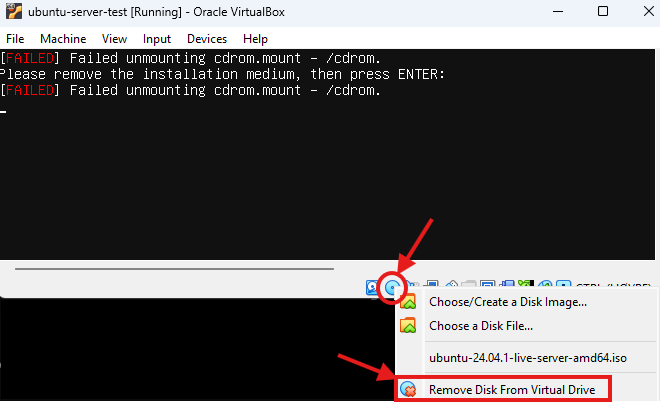Click the Choose/Create Disk Image folder icon
The image size is (660, 403).
(x=408, y=302)
